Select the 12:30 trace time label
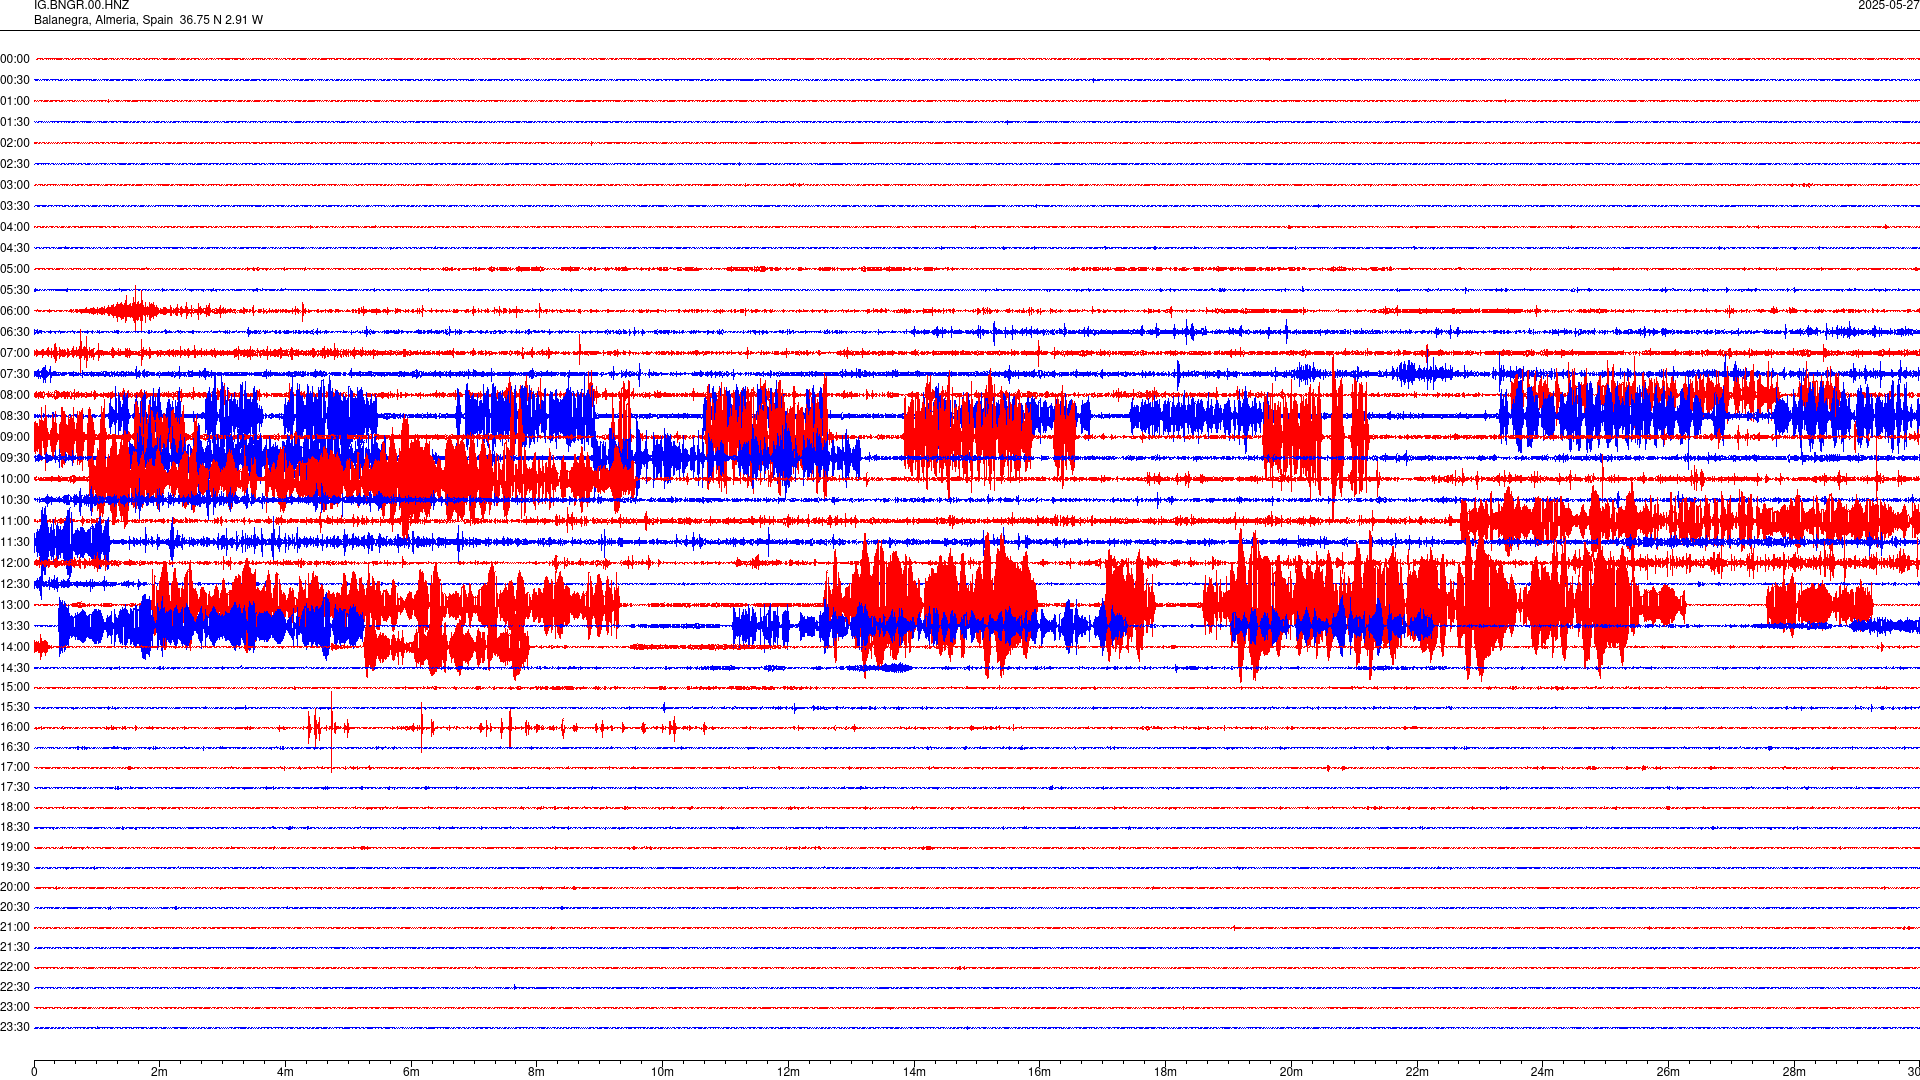 coord(15,584)
